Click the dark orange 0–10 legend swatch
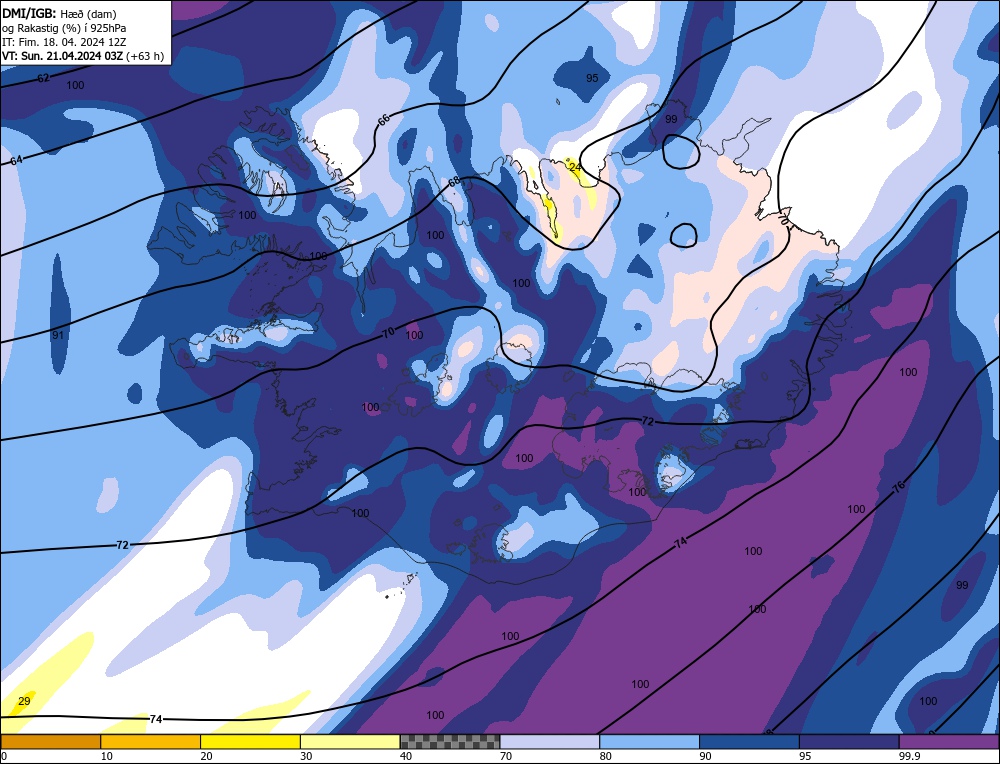This screenshot has width=1000, height=764. point(50,741)
